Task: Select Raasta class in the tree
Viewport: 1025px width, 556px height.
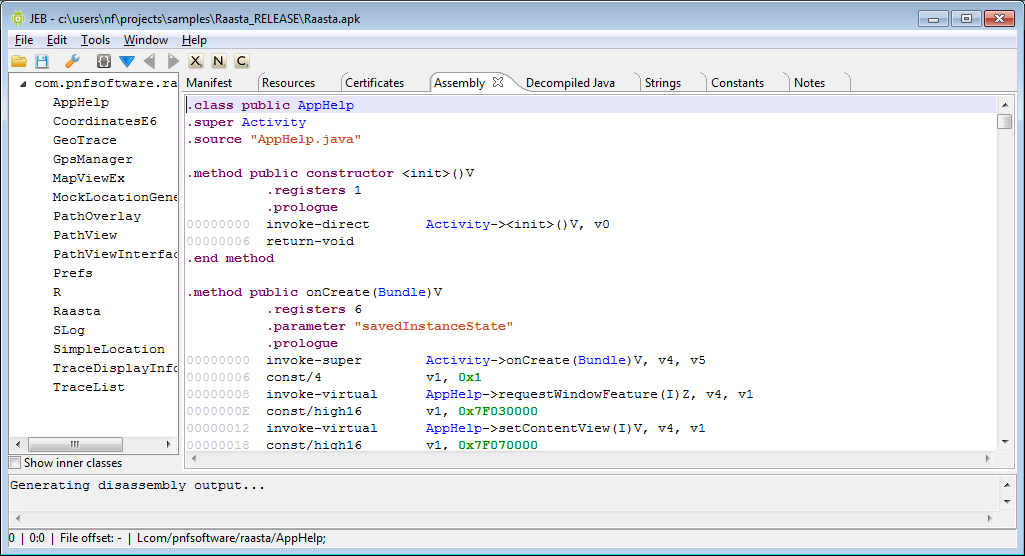Action: click(x=76, y=311)
